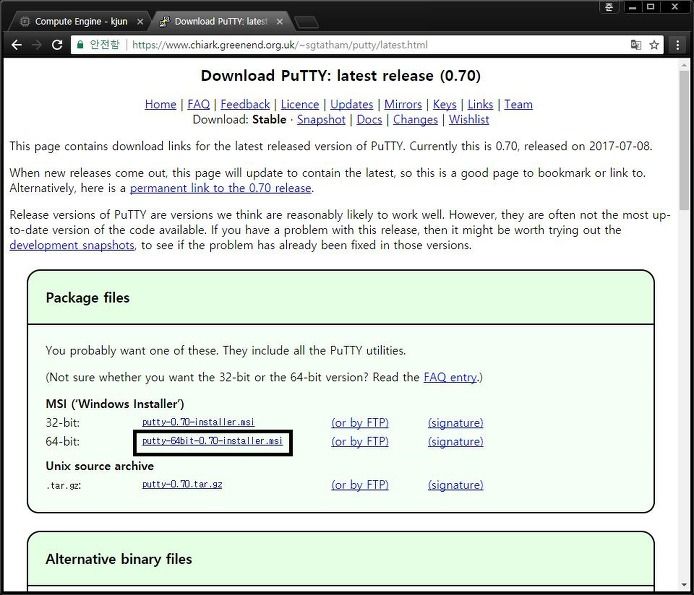Download putty-64bit-0.70-installer.msi

[x=212, y=441]
